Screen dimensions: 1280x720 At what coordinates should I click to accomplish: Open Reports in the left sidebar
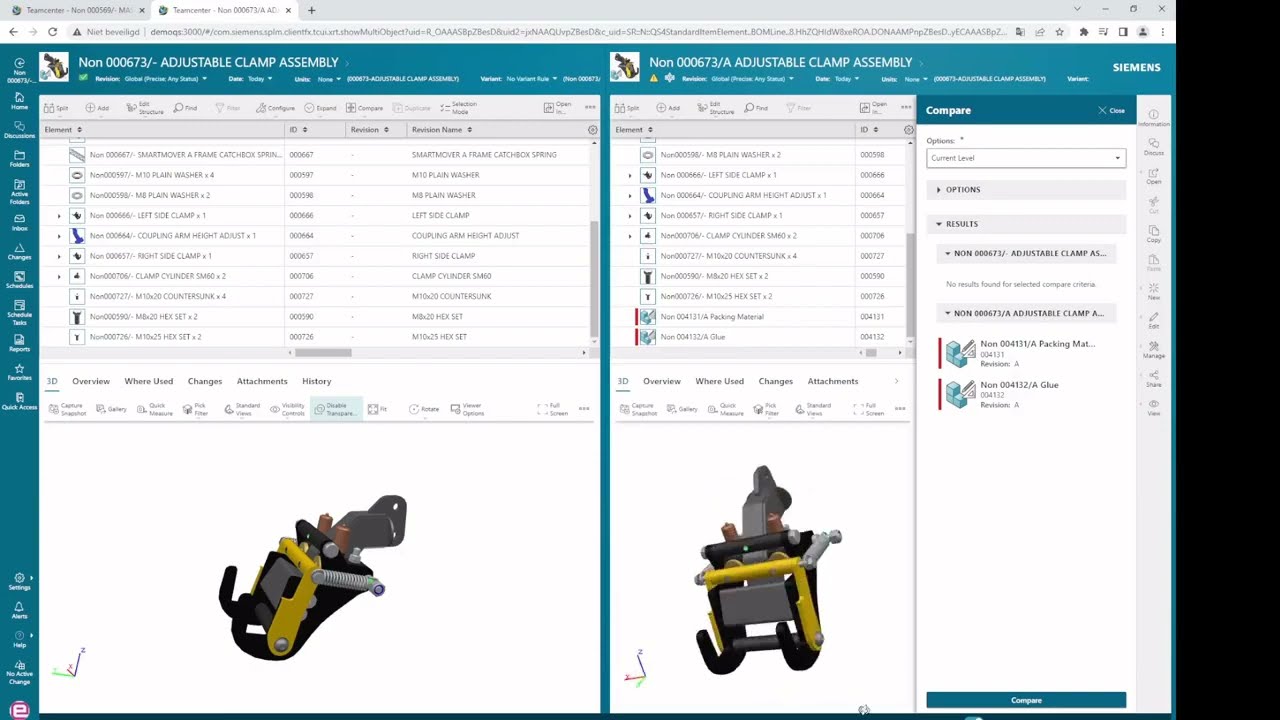point(19,342)
